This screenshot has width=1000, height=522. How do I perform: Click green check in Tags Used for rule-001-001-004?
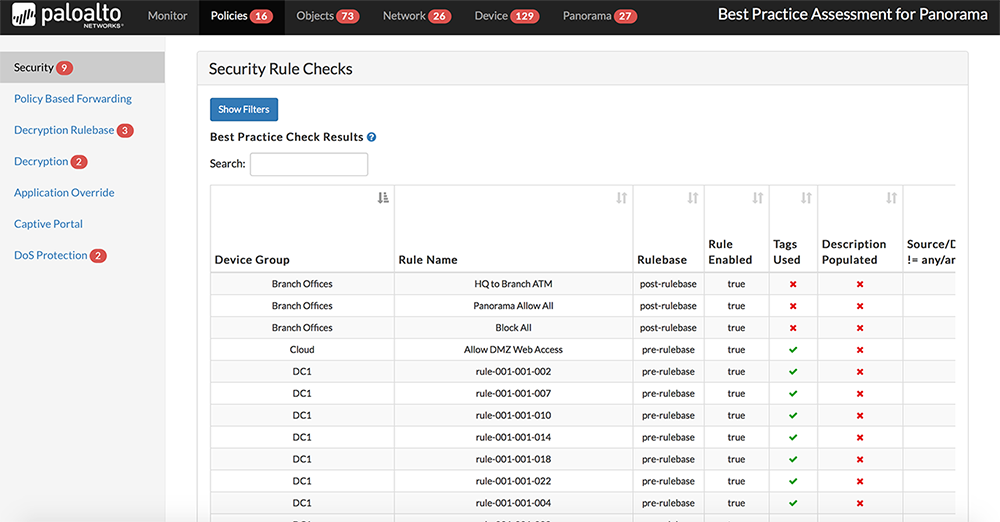click(793, 503)
